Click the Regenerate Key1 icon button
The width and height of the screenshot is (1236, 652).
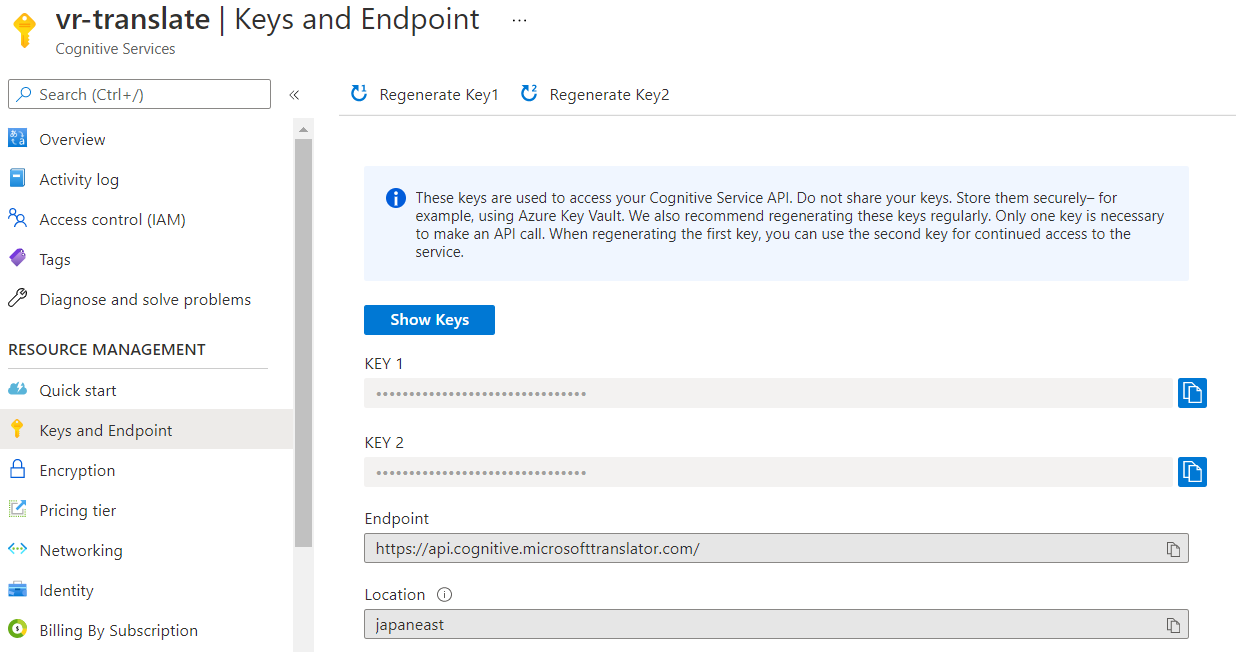pos(359,95)
